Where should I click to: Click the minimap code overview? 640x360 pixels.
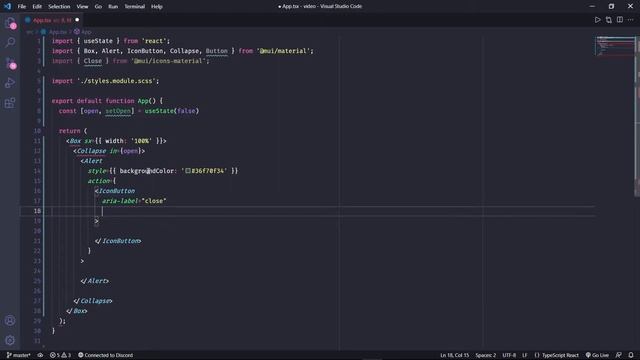click(615, 46)
